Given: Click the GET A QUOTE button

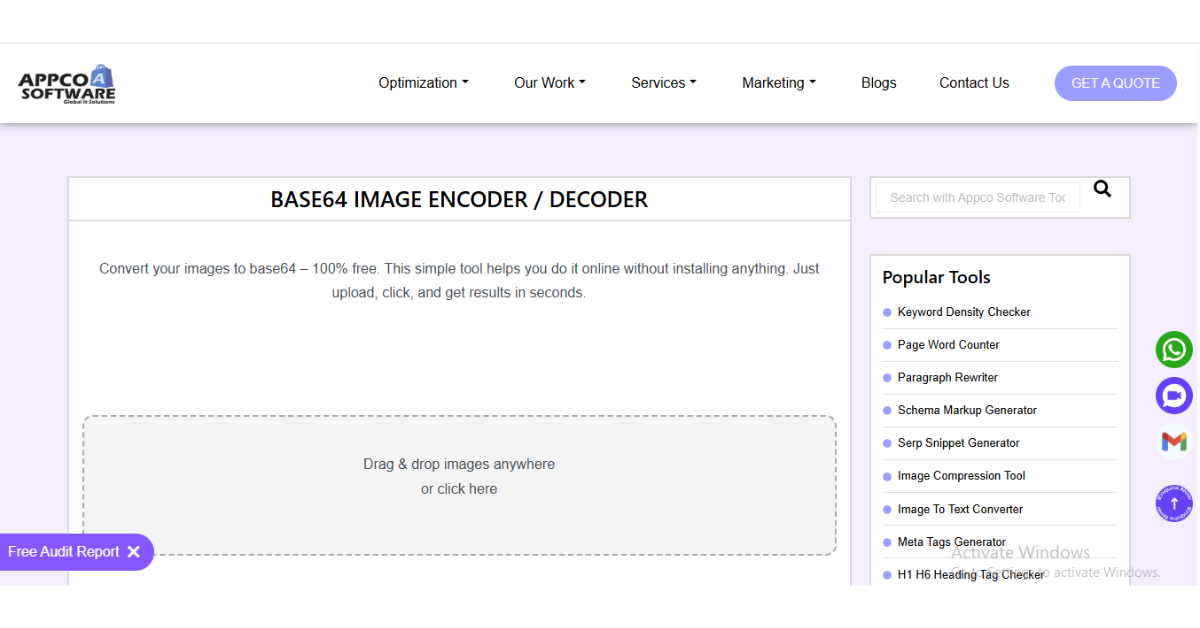Looking at the screenshot, I should [1115, 83].
